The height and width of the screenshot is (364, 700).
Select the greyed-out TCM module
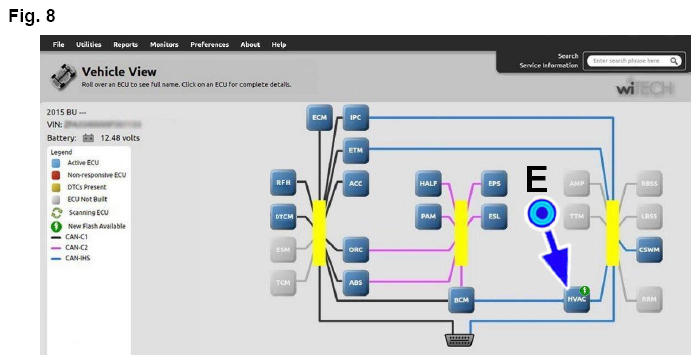(283, 283)
